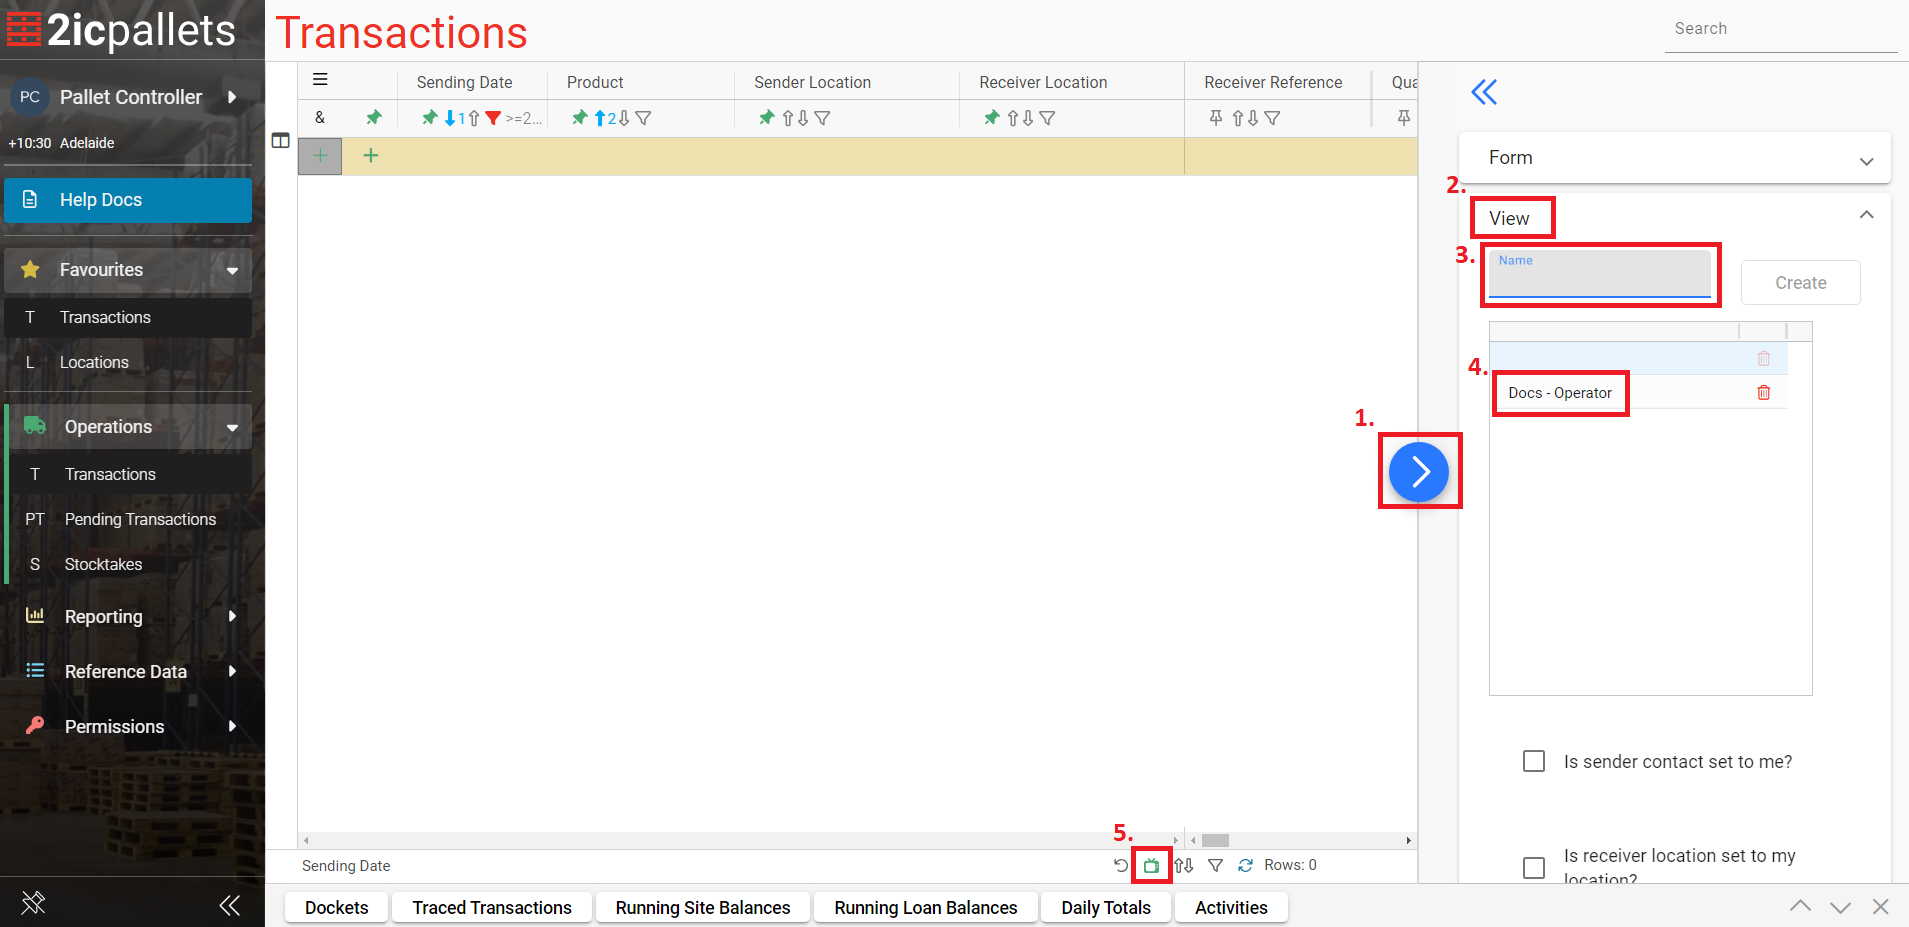Pin the Receiver Reference column
The image size is (1909, 927).
1216,118
